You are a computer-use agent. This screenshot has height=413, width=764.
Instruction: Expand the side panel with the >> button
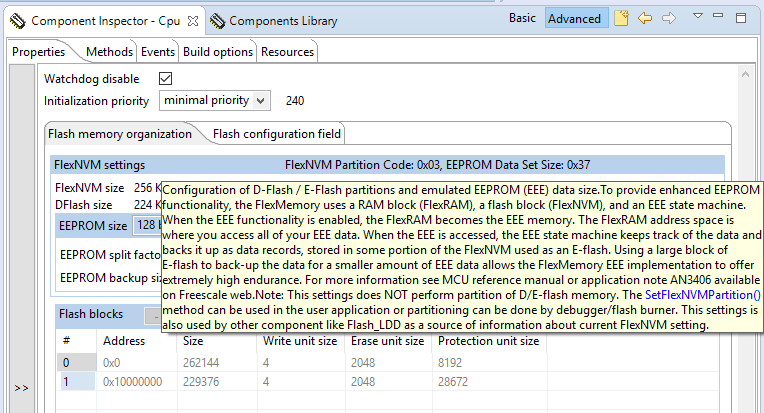pyautogui.click(x=21, y=388)
